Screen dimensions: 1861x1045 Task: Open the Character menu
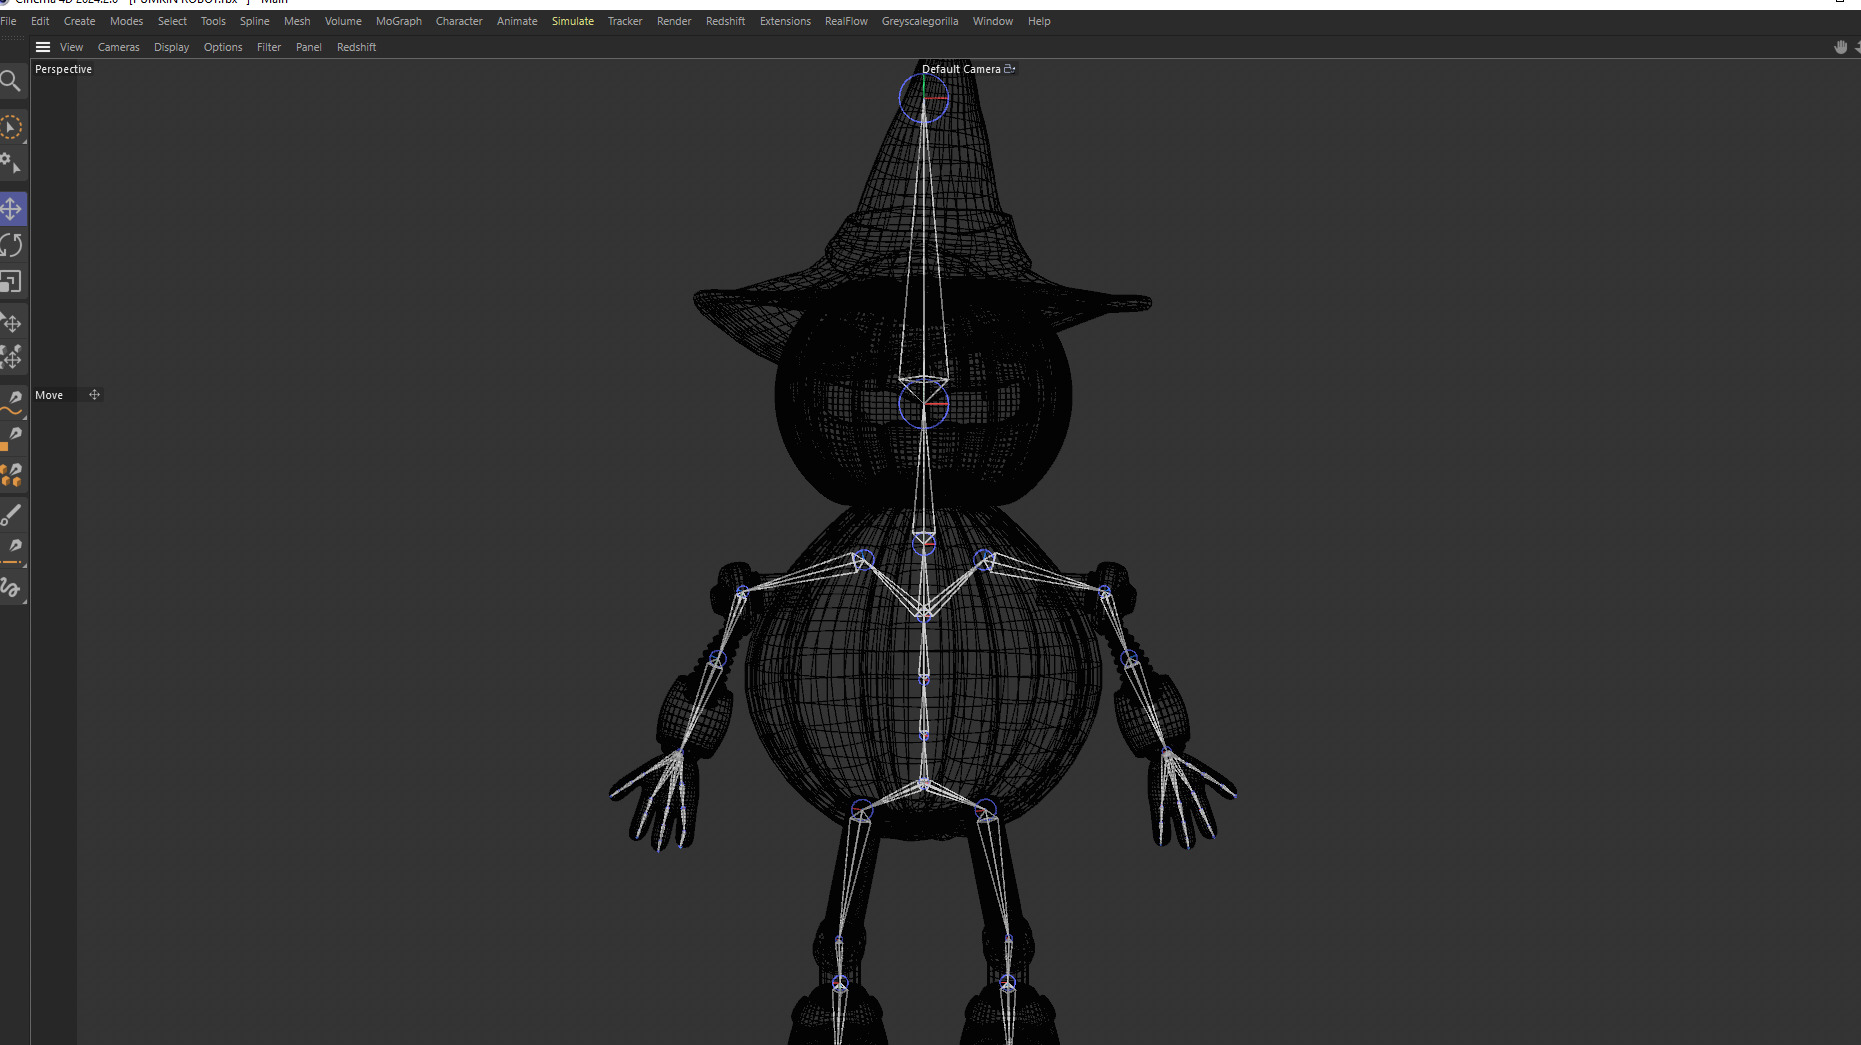[459, 21]
